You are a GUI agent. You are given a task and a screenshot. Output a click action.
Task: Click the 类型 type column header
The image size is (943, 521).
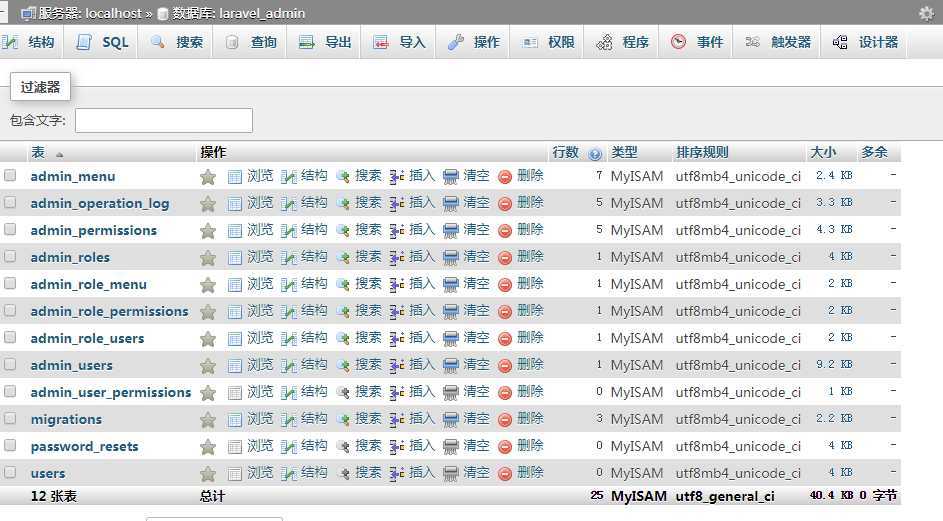(624, 152)
